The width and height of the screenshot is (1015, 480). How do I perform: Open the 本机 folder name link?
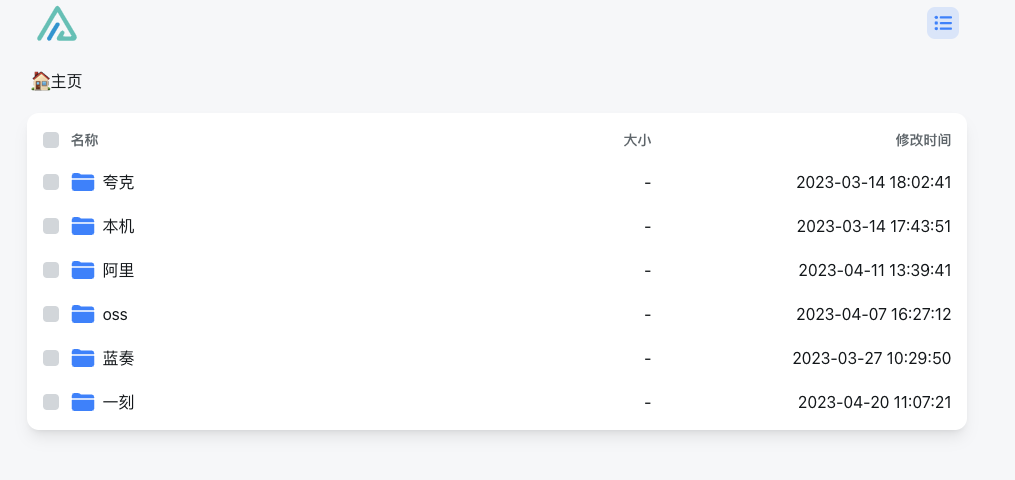(118, 226)
